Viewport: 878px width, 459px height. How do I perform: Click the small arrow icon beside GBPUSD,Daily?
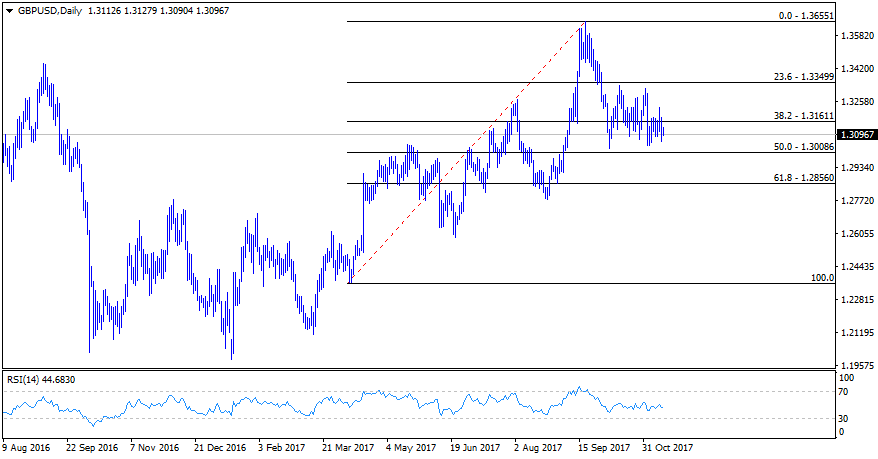(10, 9)
